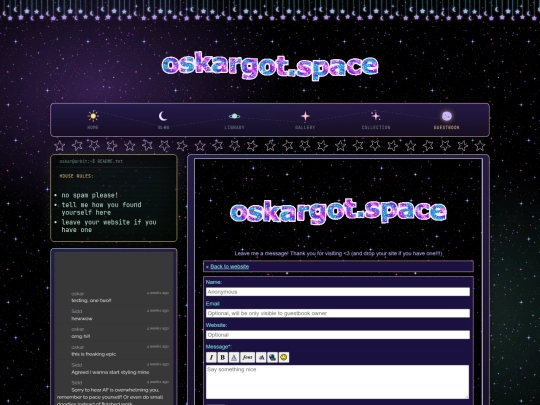Follow the Back to website link
The height and width of the screenshot is (405, 540).
pos(229,267)
